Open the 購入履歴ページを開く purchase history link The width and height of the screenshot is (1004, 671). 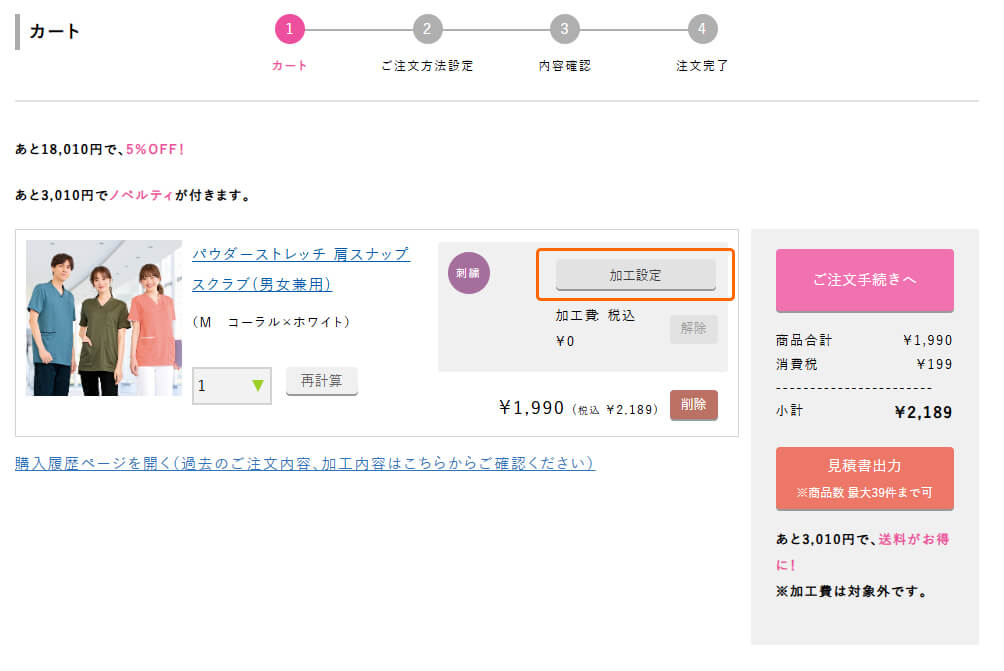click(x=305, y=463)
